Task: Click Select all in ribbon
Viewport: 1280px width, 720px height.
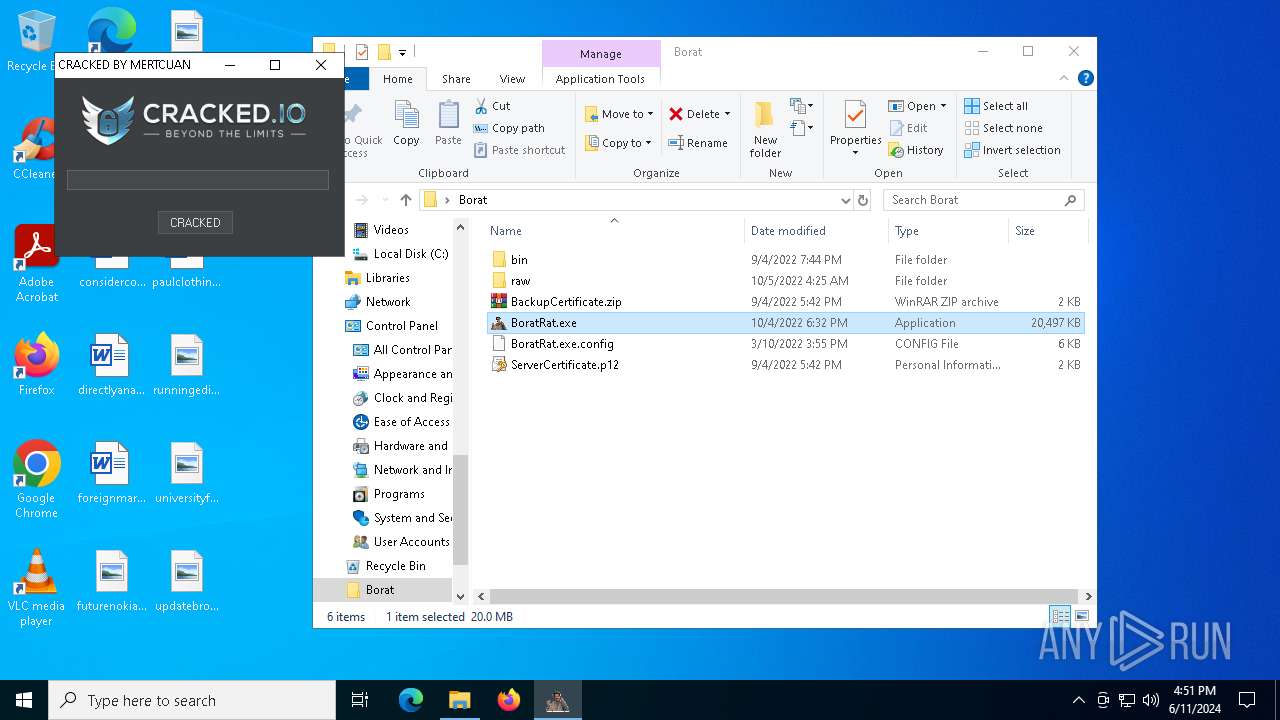Action: click(x=996, y=106)
